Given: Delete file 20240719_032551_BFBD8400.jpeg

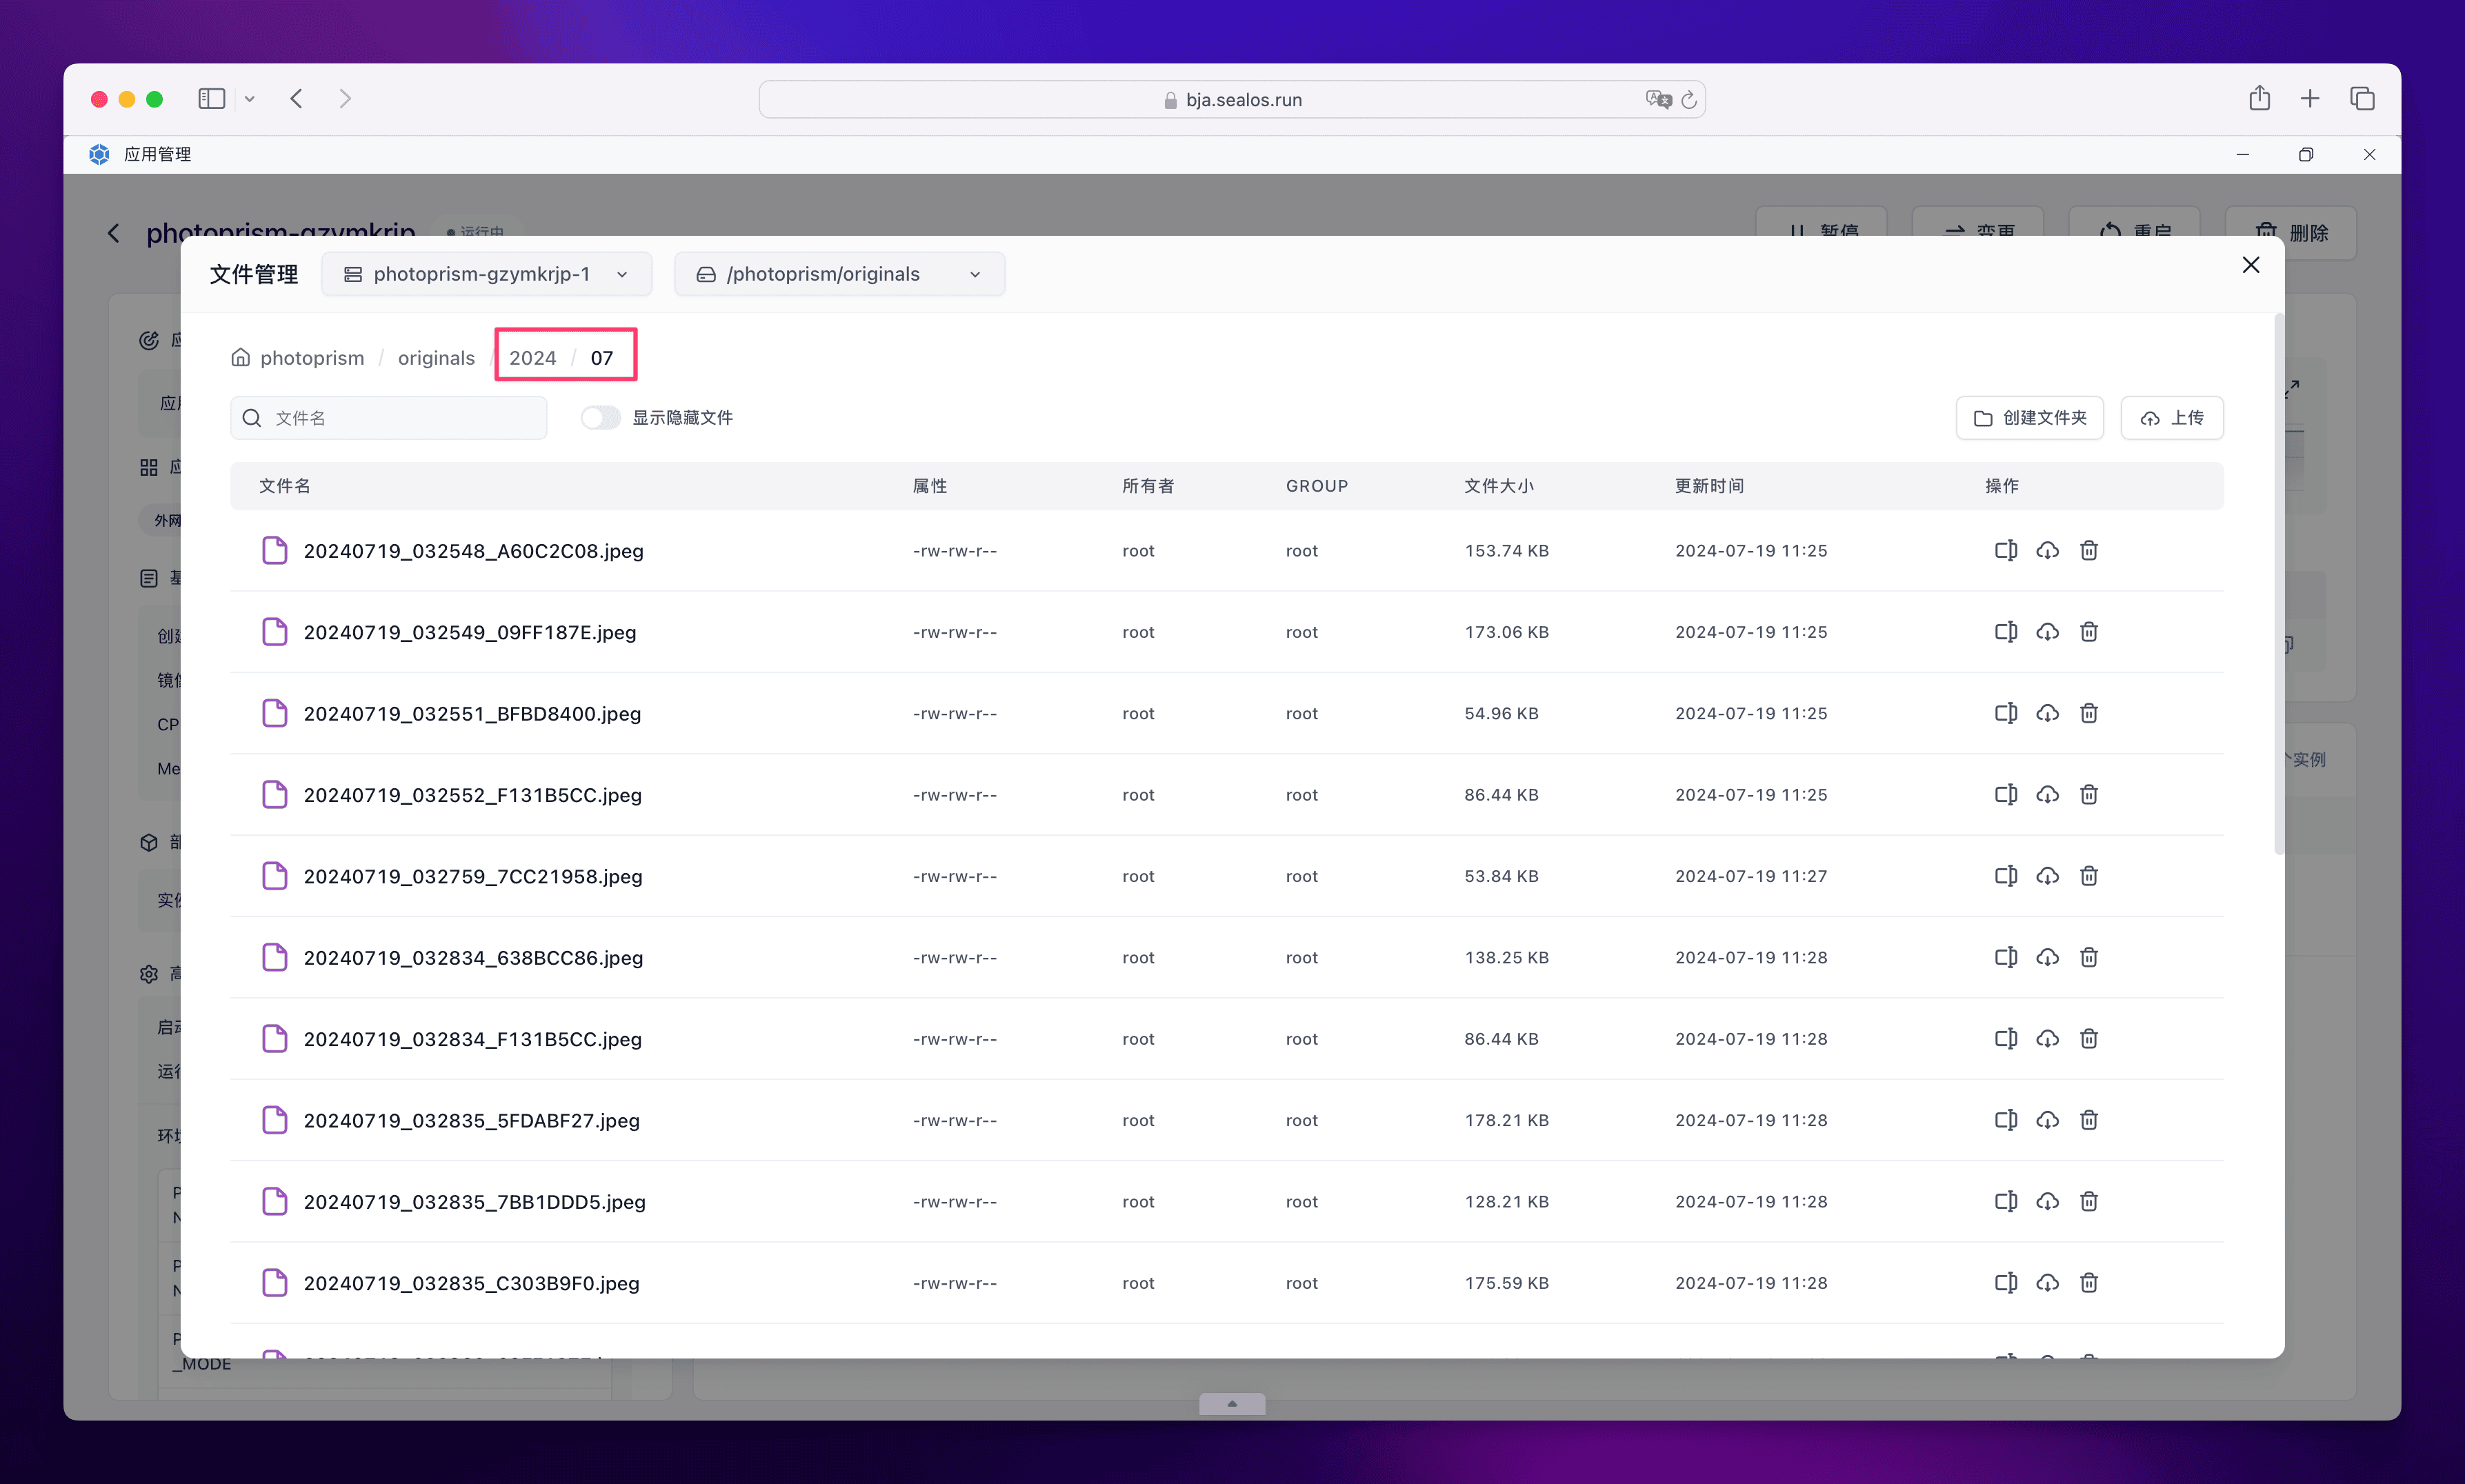Looking at the screenshot, I should point(2088,714).
